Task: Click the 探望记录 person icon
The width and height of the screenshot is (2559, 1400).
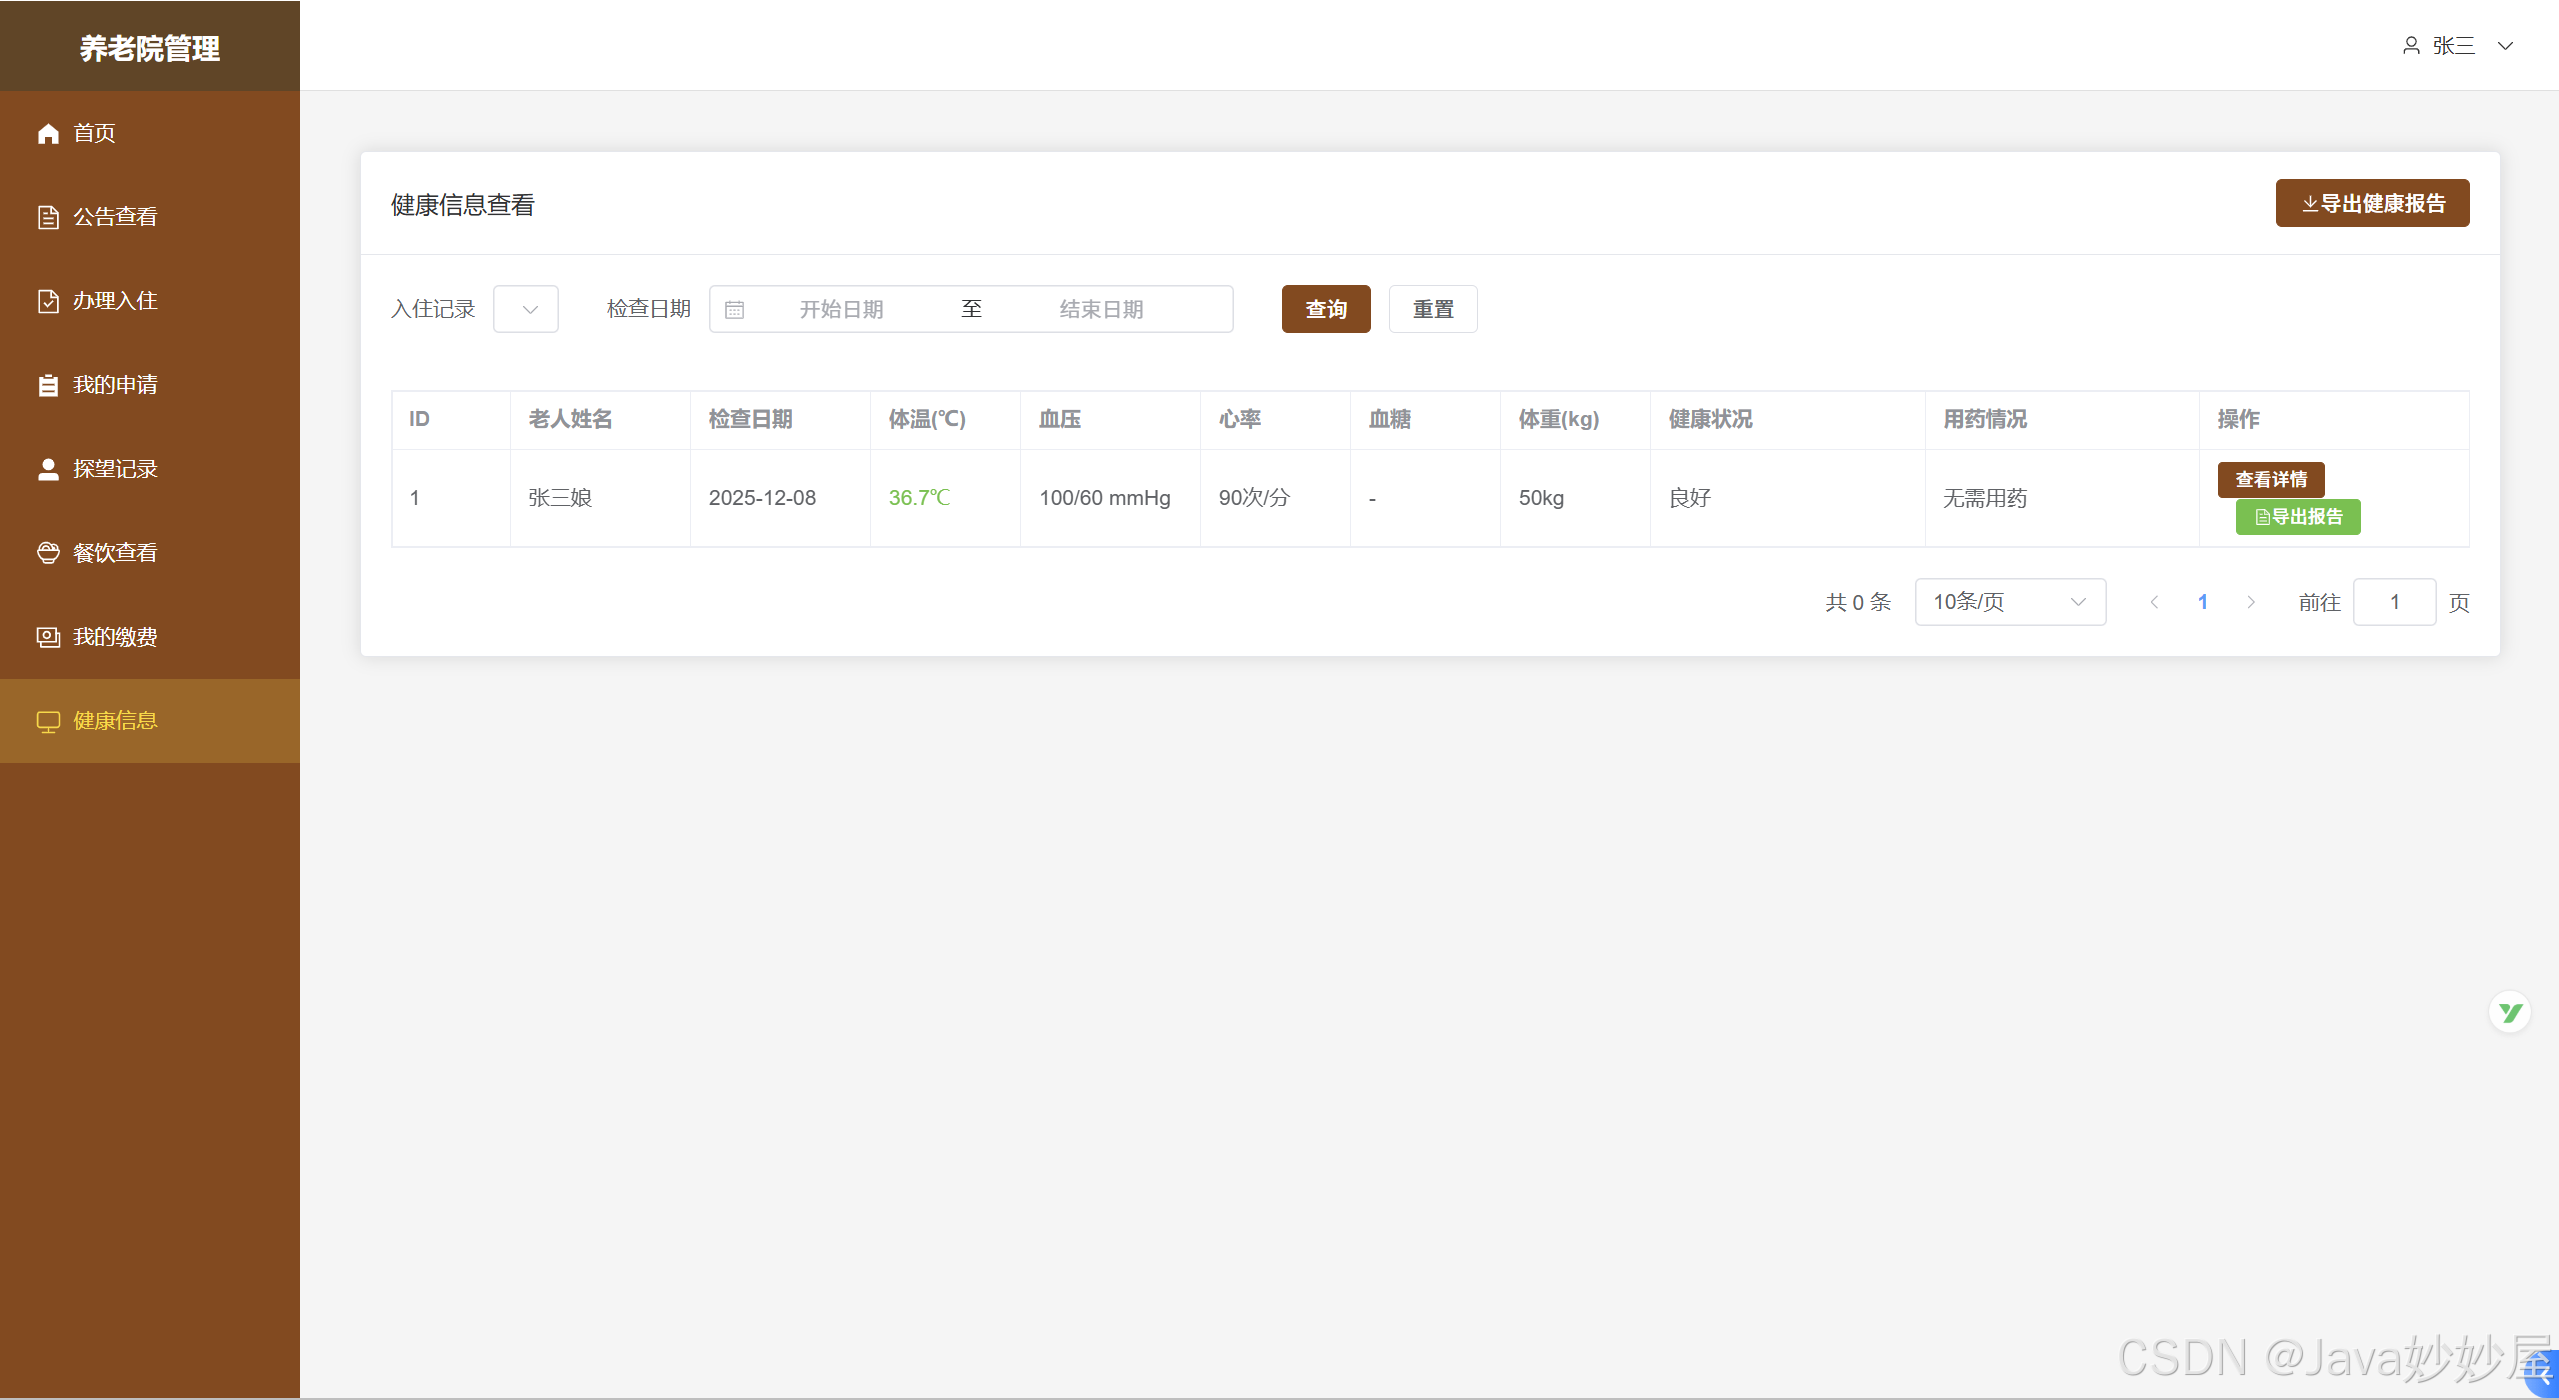Action: coord(48,469)
